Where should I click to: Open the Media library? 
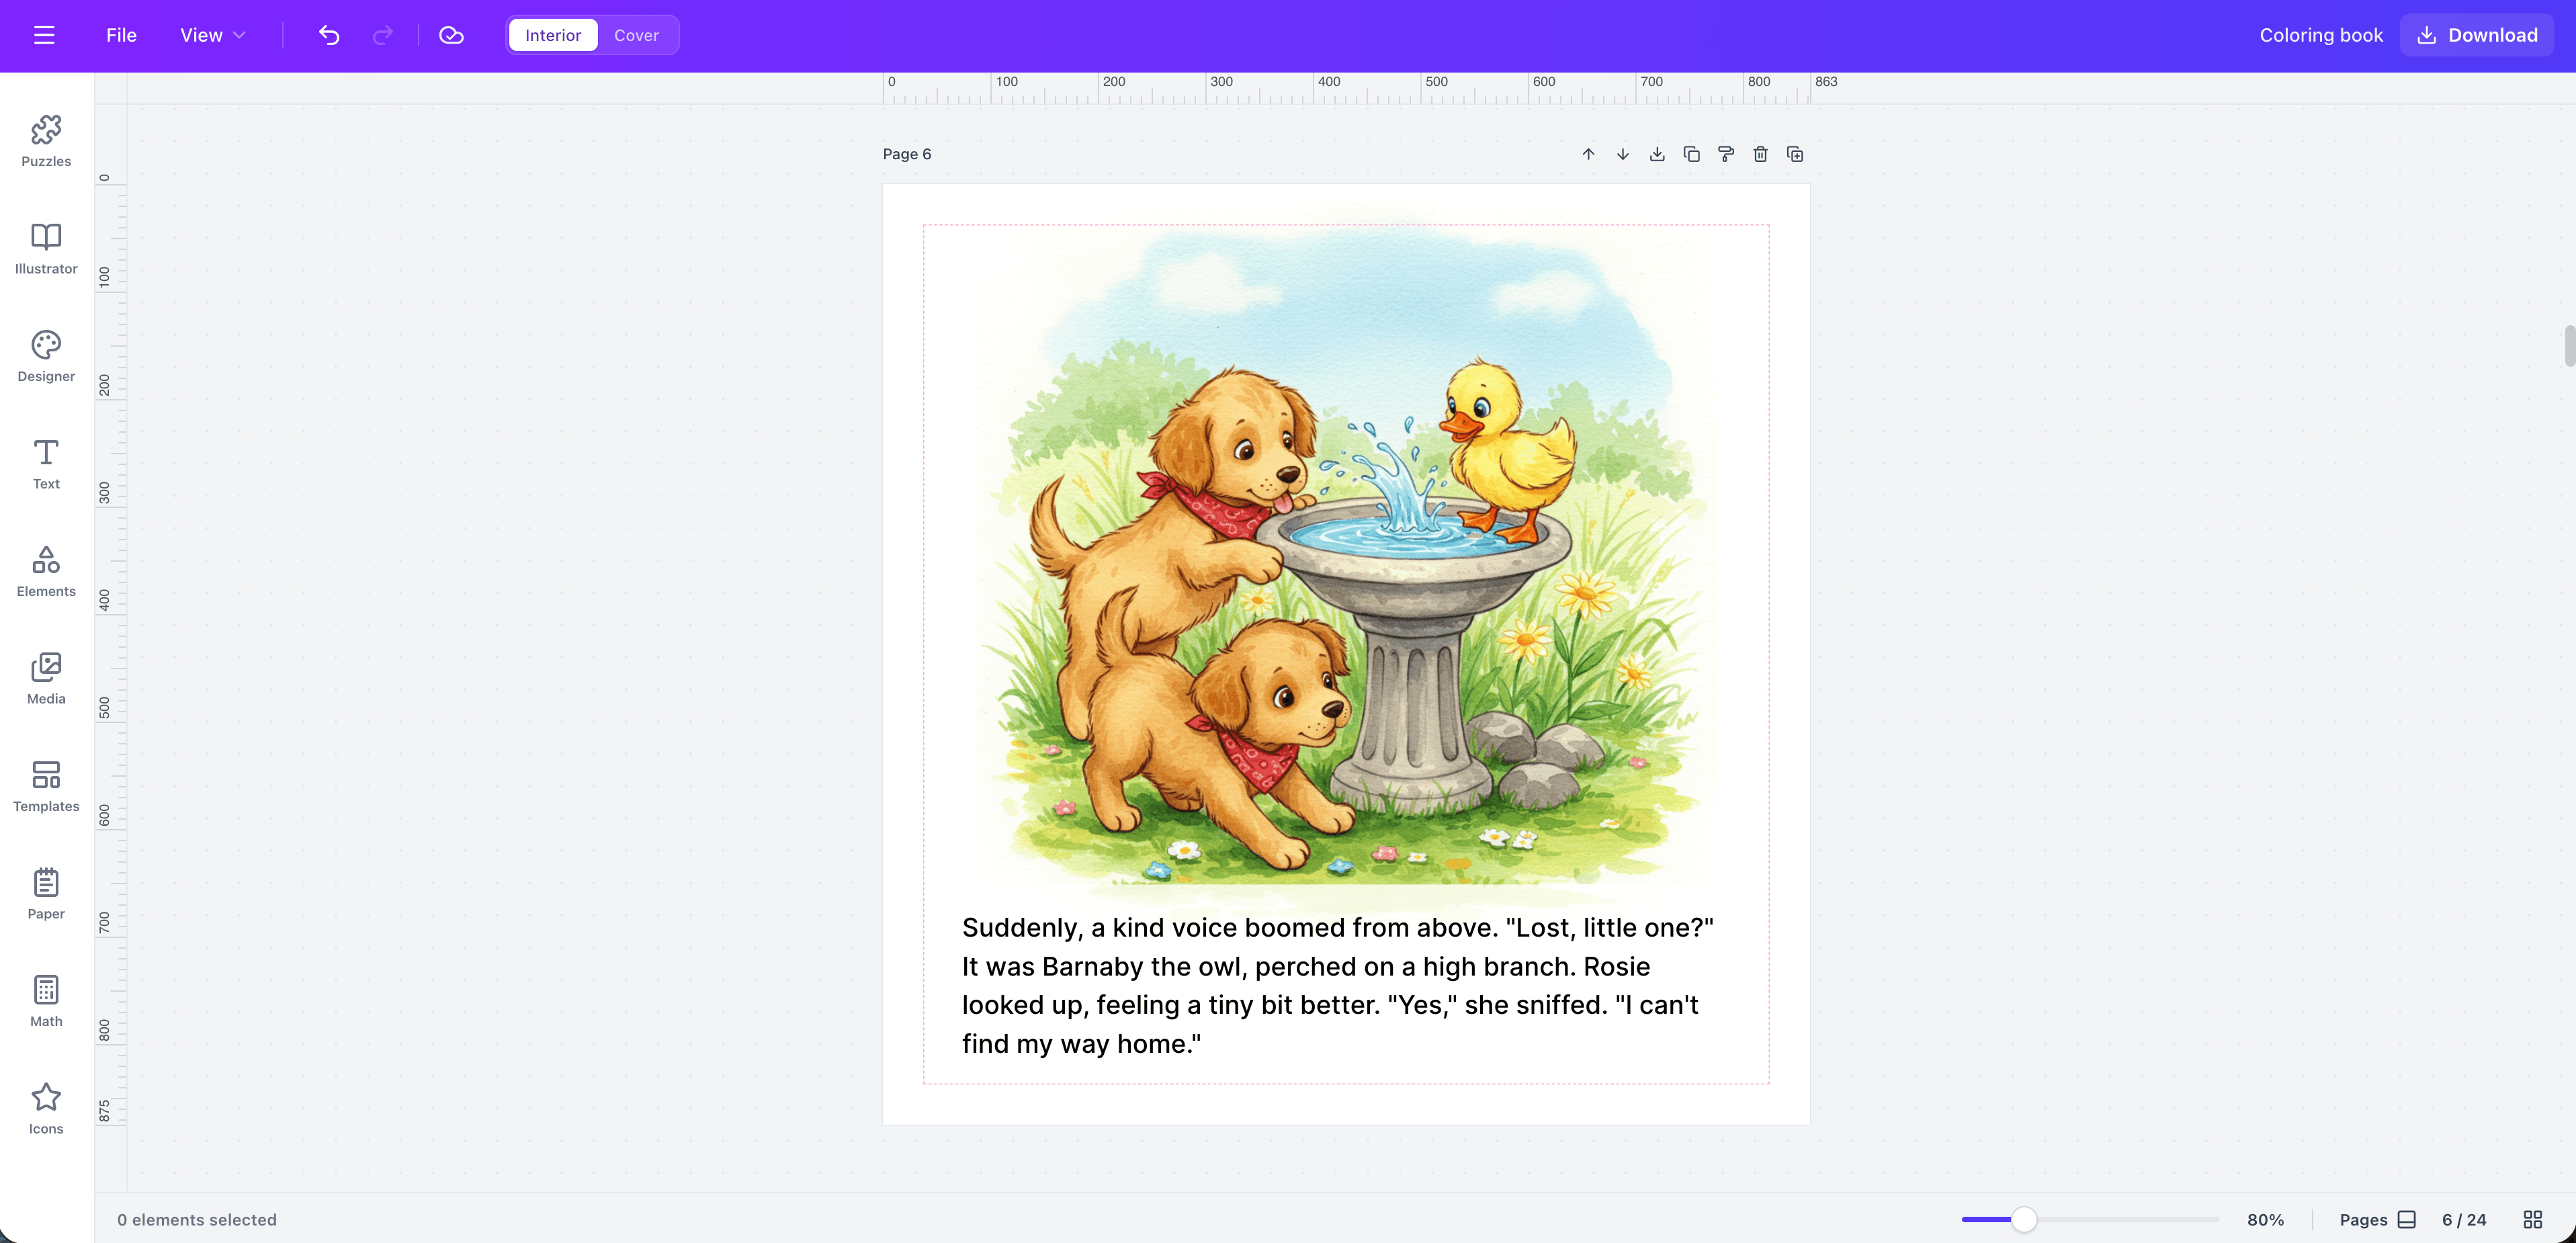(45, 678)
